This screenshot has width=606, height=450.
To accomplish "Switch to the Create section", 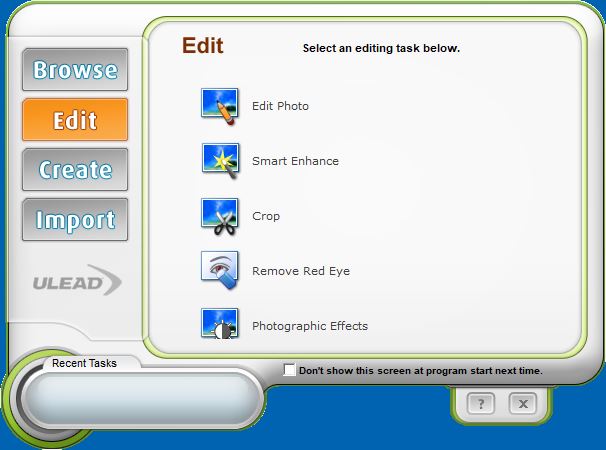I will [75, 169].
